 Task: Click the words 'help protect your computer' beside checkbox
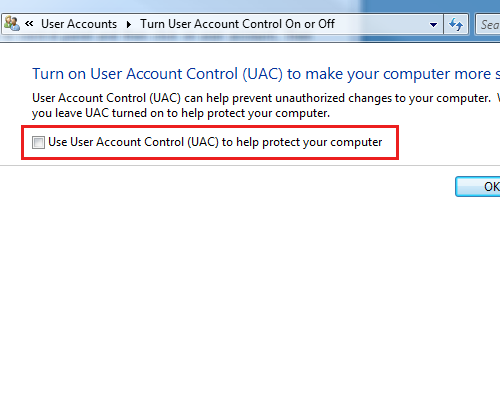(309, 142)
